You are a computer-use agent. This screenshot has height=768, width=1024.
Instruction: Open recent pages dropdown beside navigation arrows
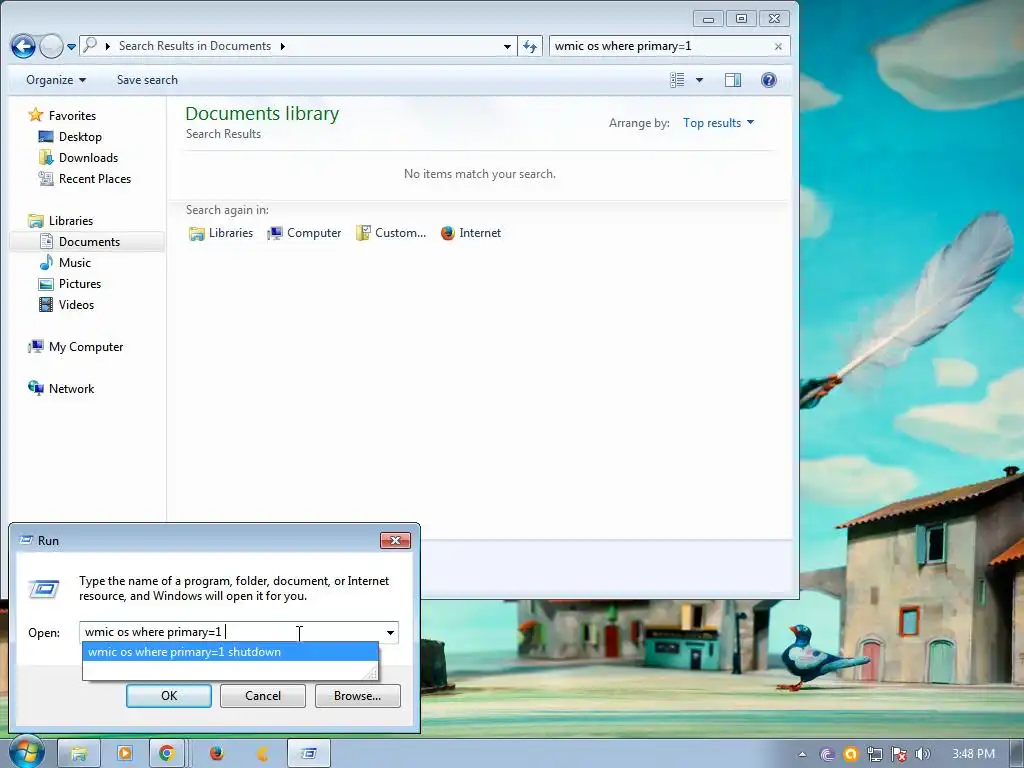pos(71,47)
